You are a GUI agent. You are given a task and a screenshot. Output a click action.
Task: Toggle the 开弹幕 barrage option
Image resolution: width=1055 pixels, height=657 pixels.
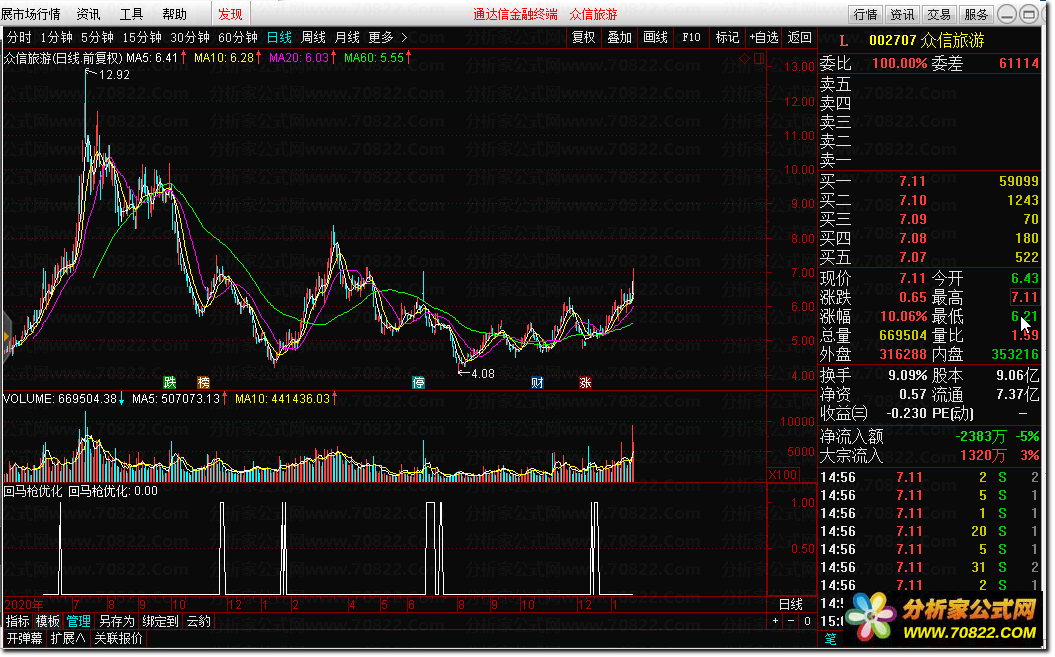[x=24, y=638]
